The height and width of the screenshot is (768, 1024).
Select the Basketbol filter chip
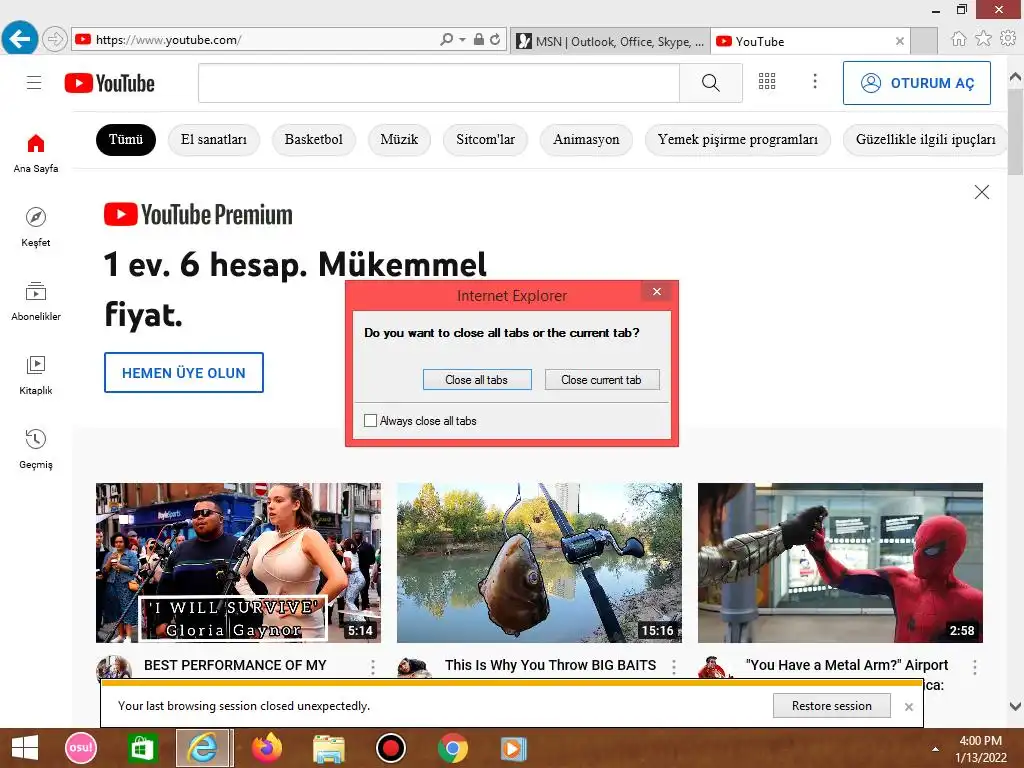pos(313,140)
